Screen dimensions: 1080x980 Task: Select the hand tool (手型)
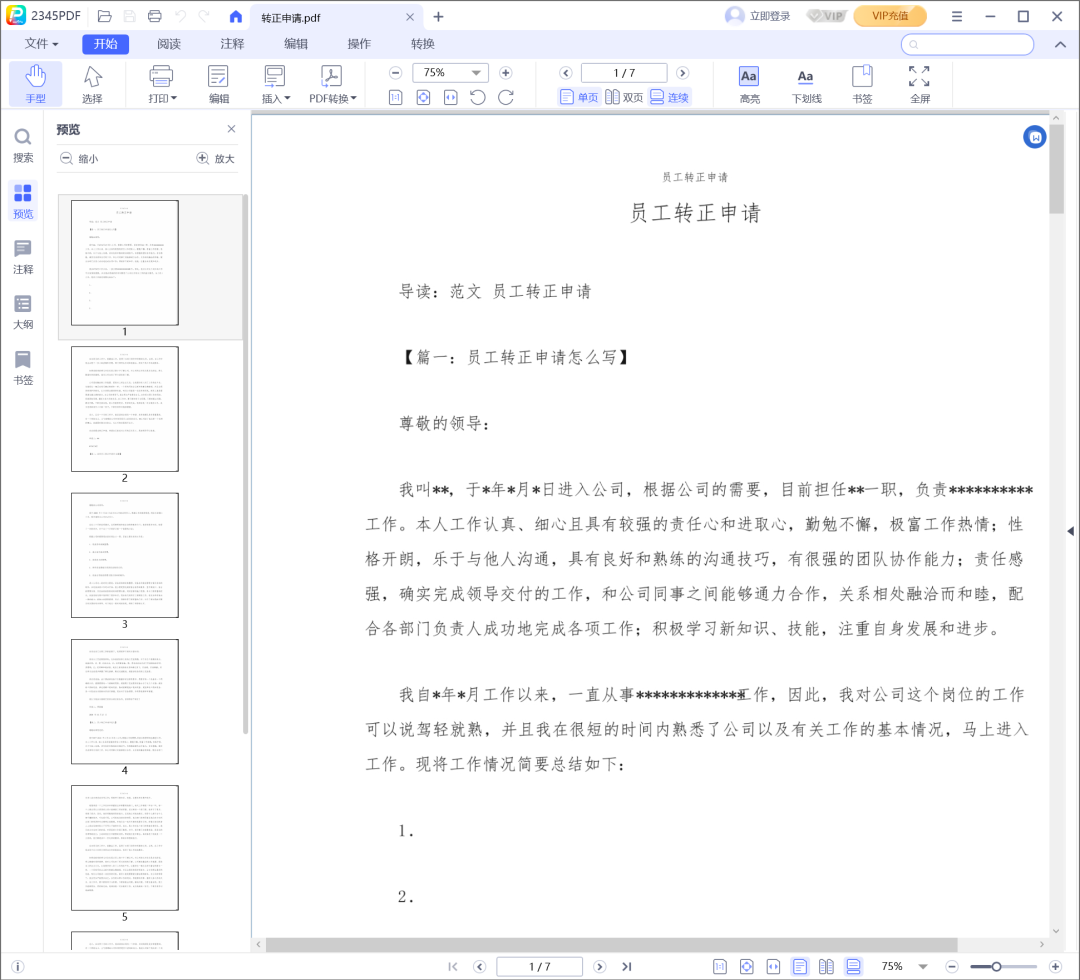pos(36,83)
